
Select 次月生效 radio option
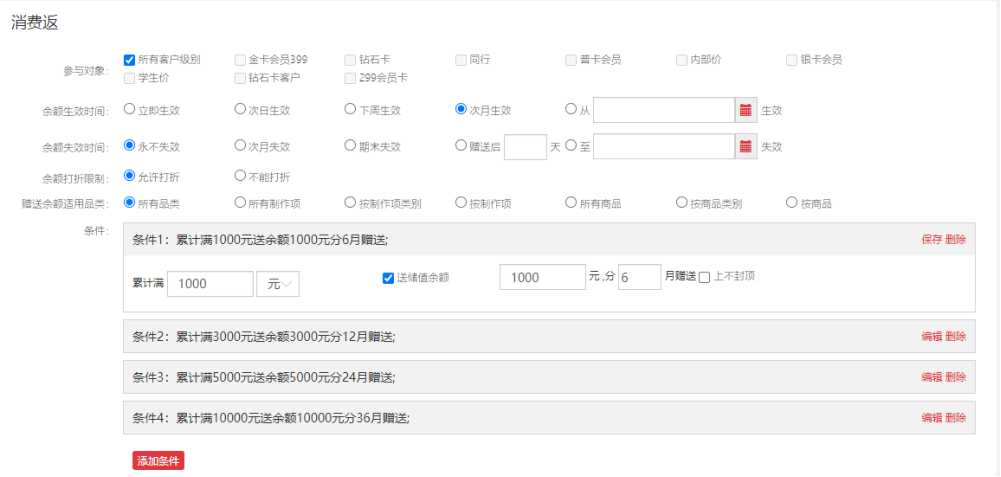tap(461, 109)
